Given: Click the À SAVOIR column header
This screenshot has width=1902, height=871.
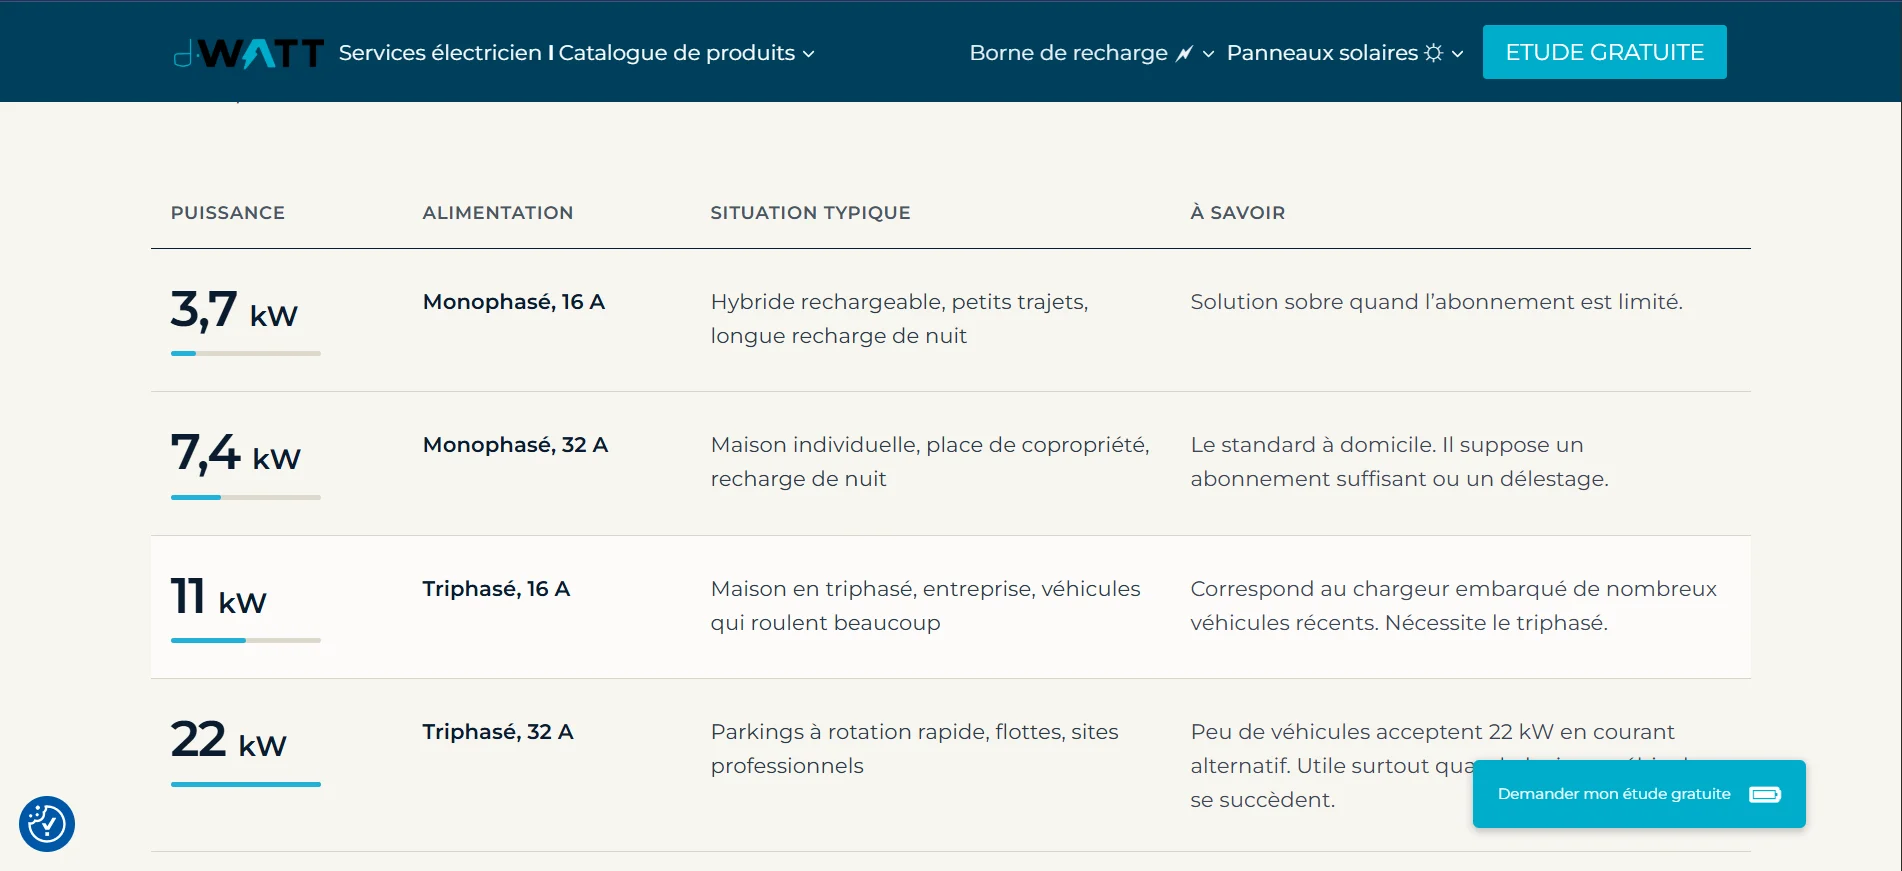Looking at the screenshot, I should [1238, 213].
